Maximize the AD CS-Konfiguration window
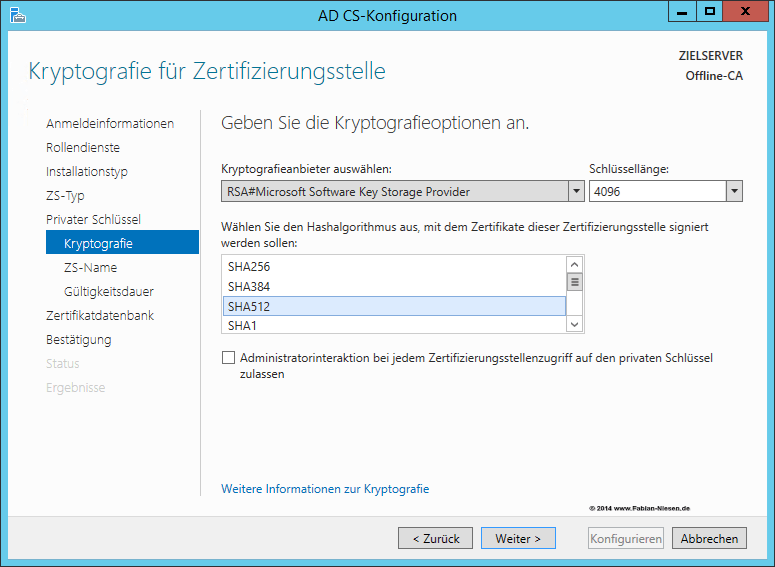Image resolution: width=775 pixels, height=567 pixels. click(710, 11)
